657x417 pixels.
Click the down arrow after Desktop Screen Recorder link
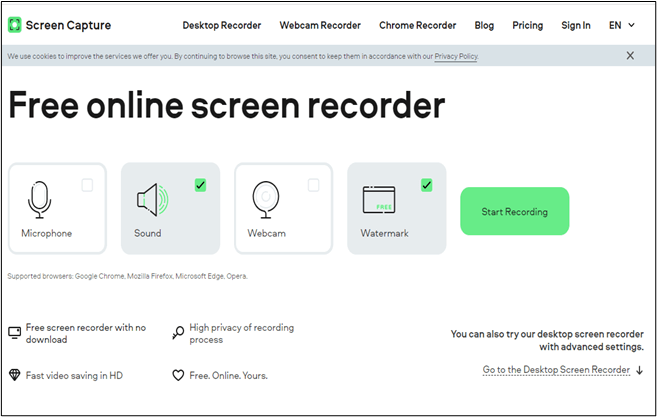tap(639, 370)
